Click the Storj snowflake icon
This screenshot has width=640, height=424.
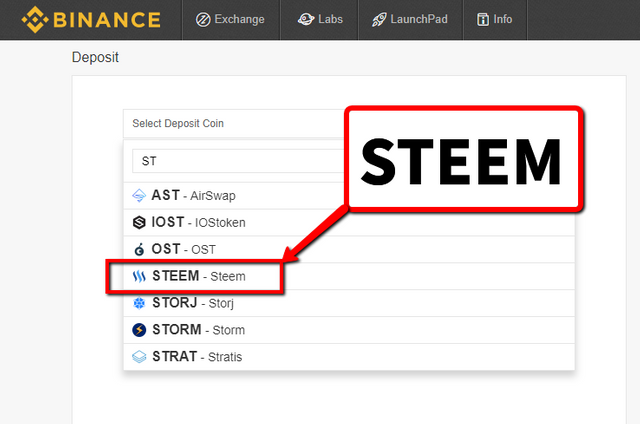click(x=139, y=303)
